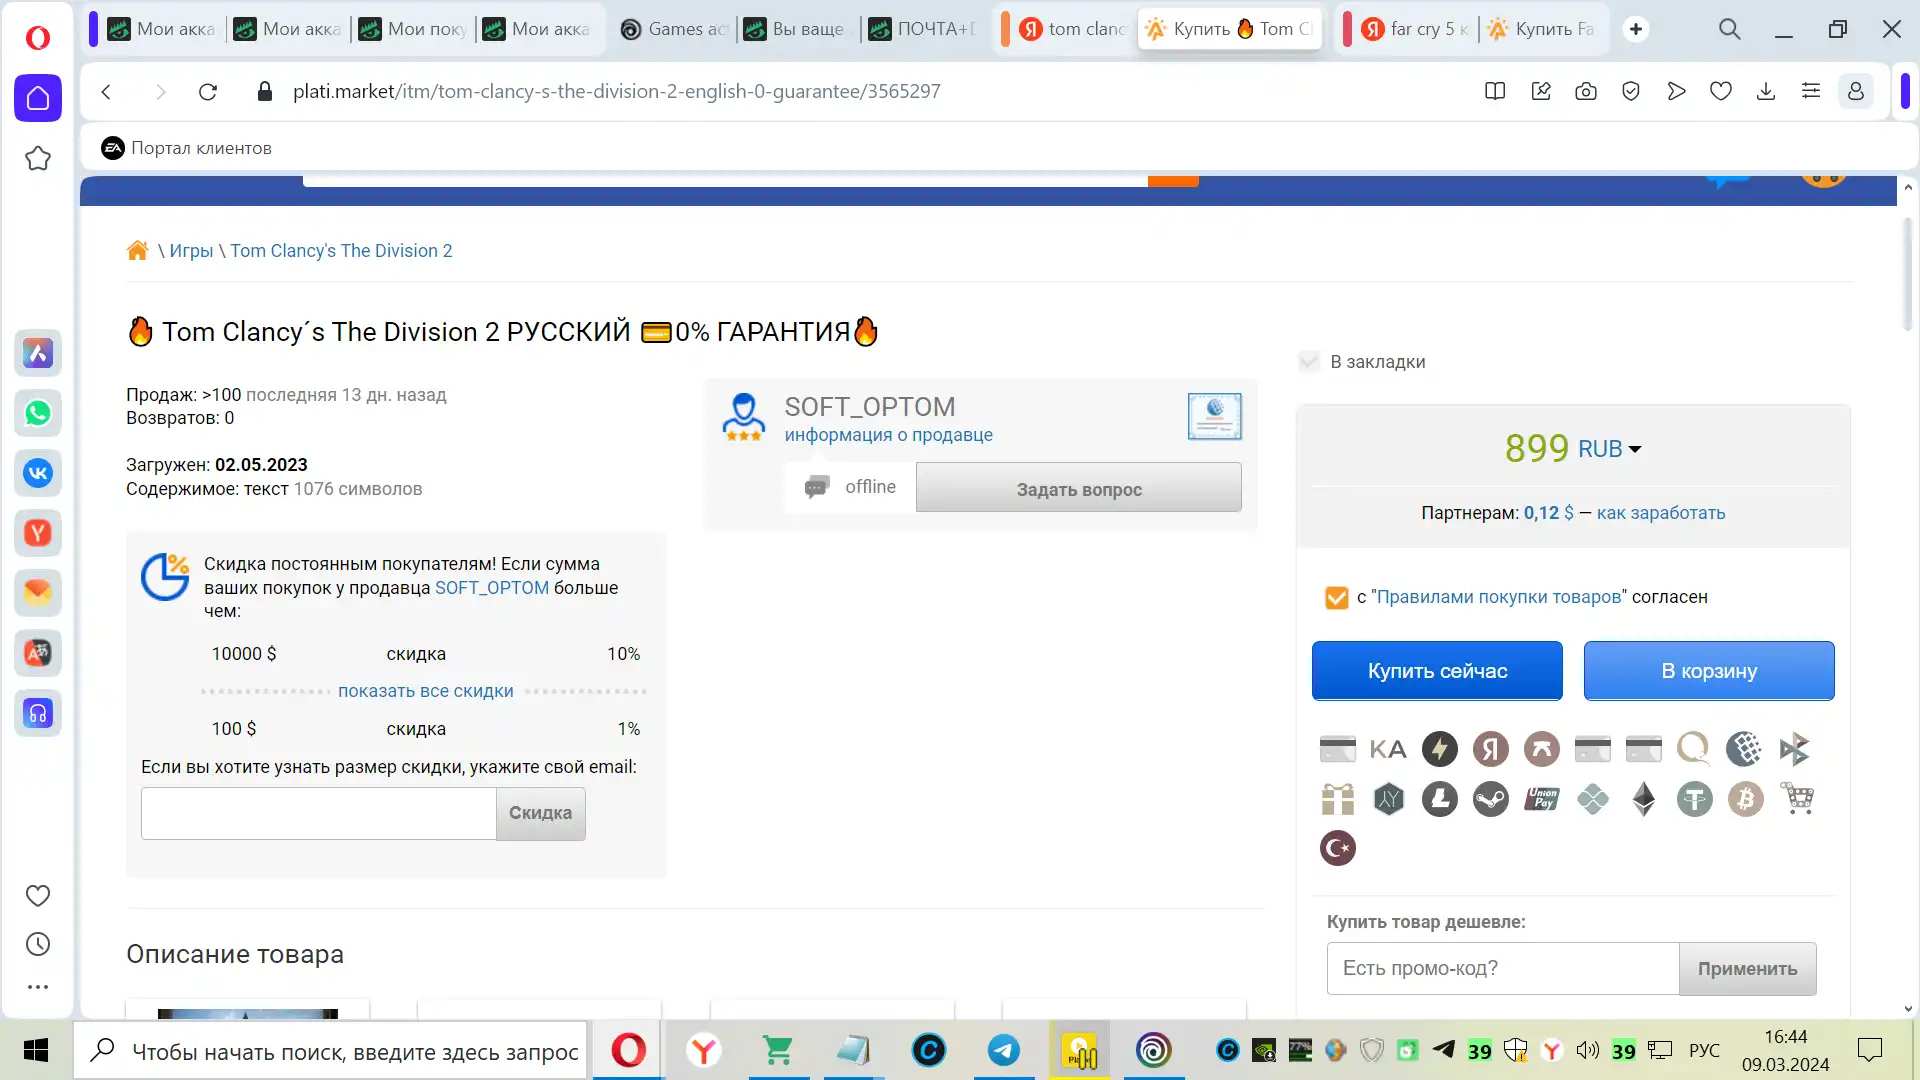Reload the current page

[x=208, y=92]
